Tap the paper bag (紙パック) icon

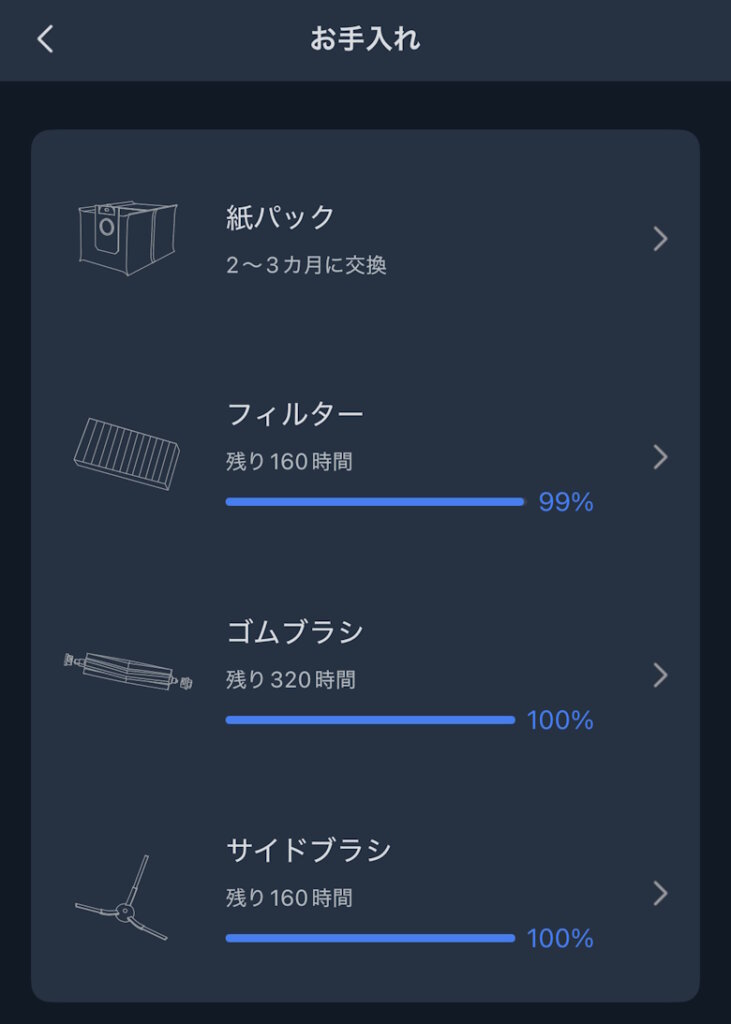pyautogui.click(x=127, y=238)
